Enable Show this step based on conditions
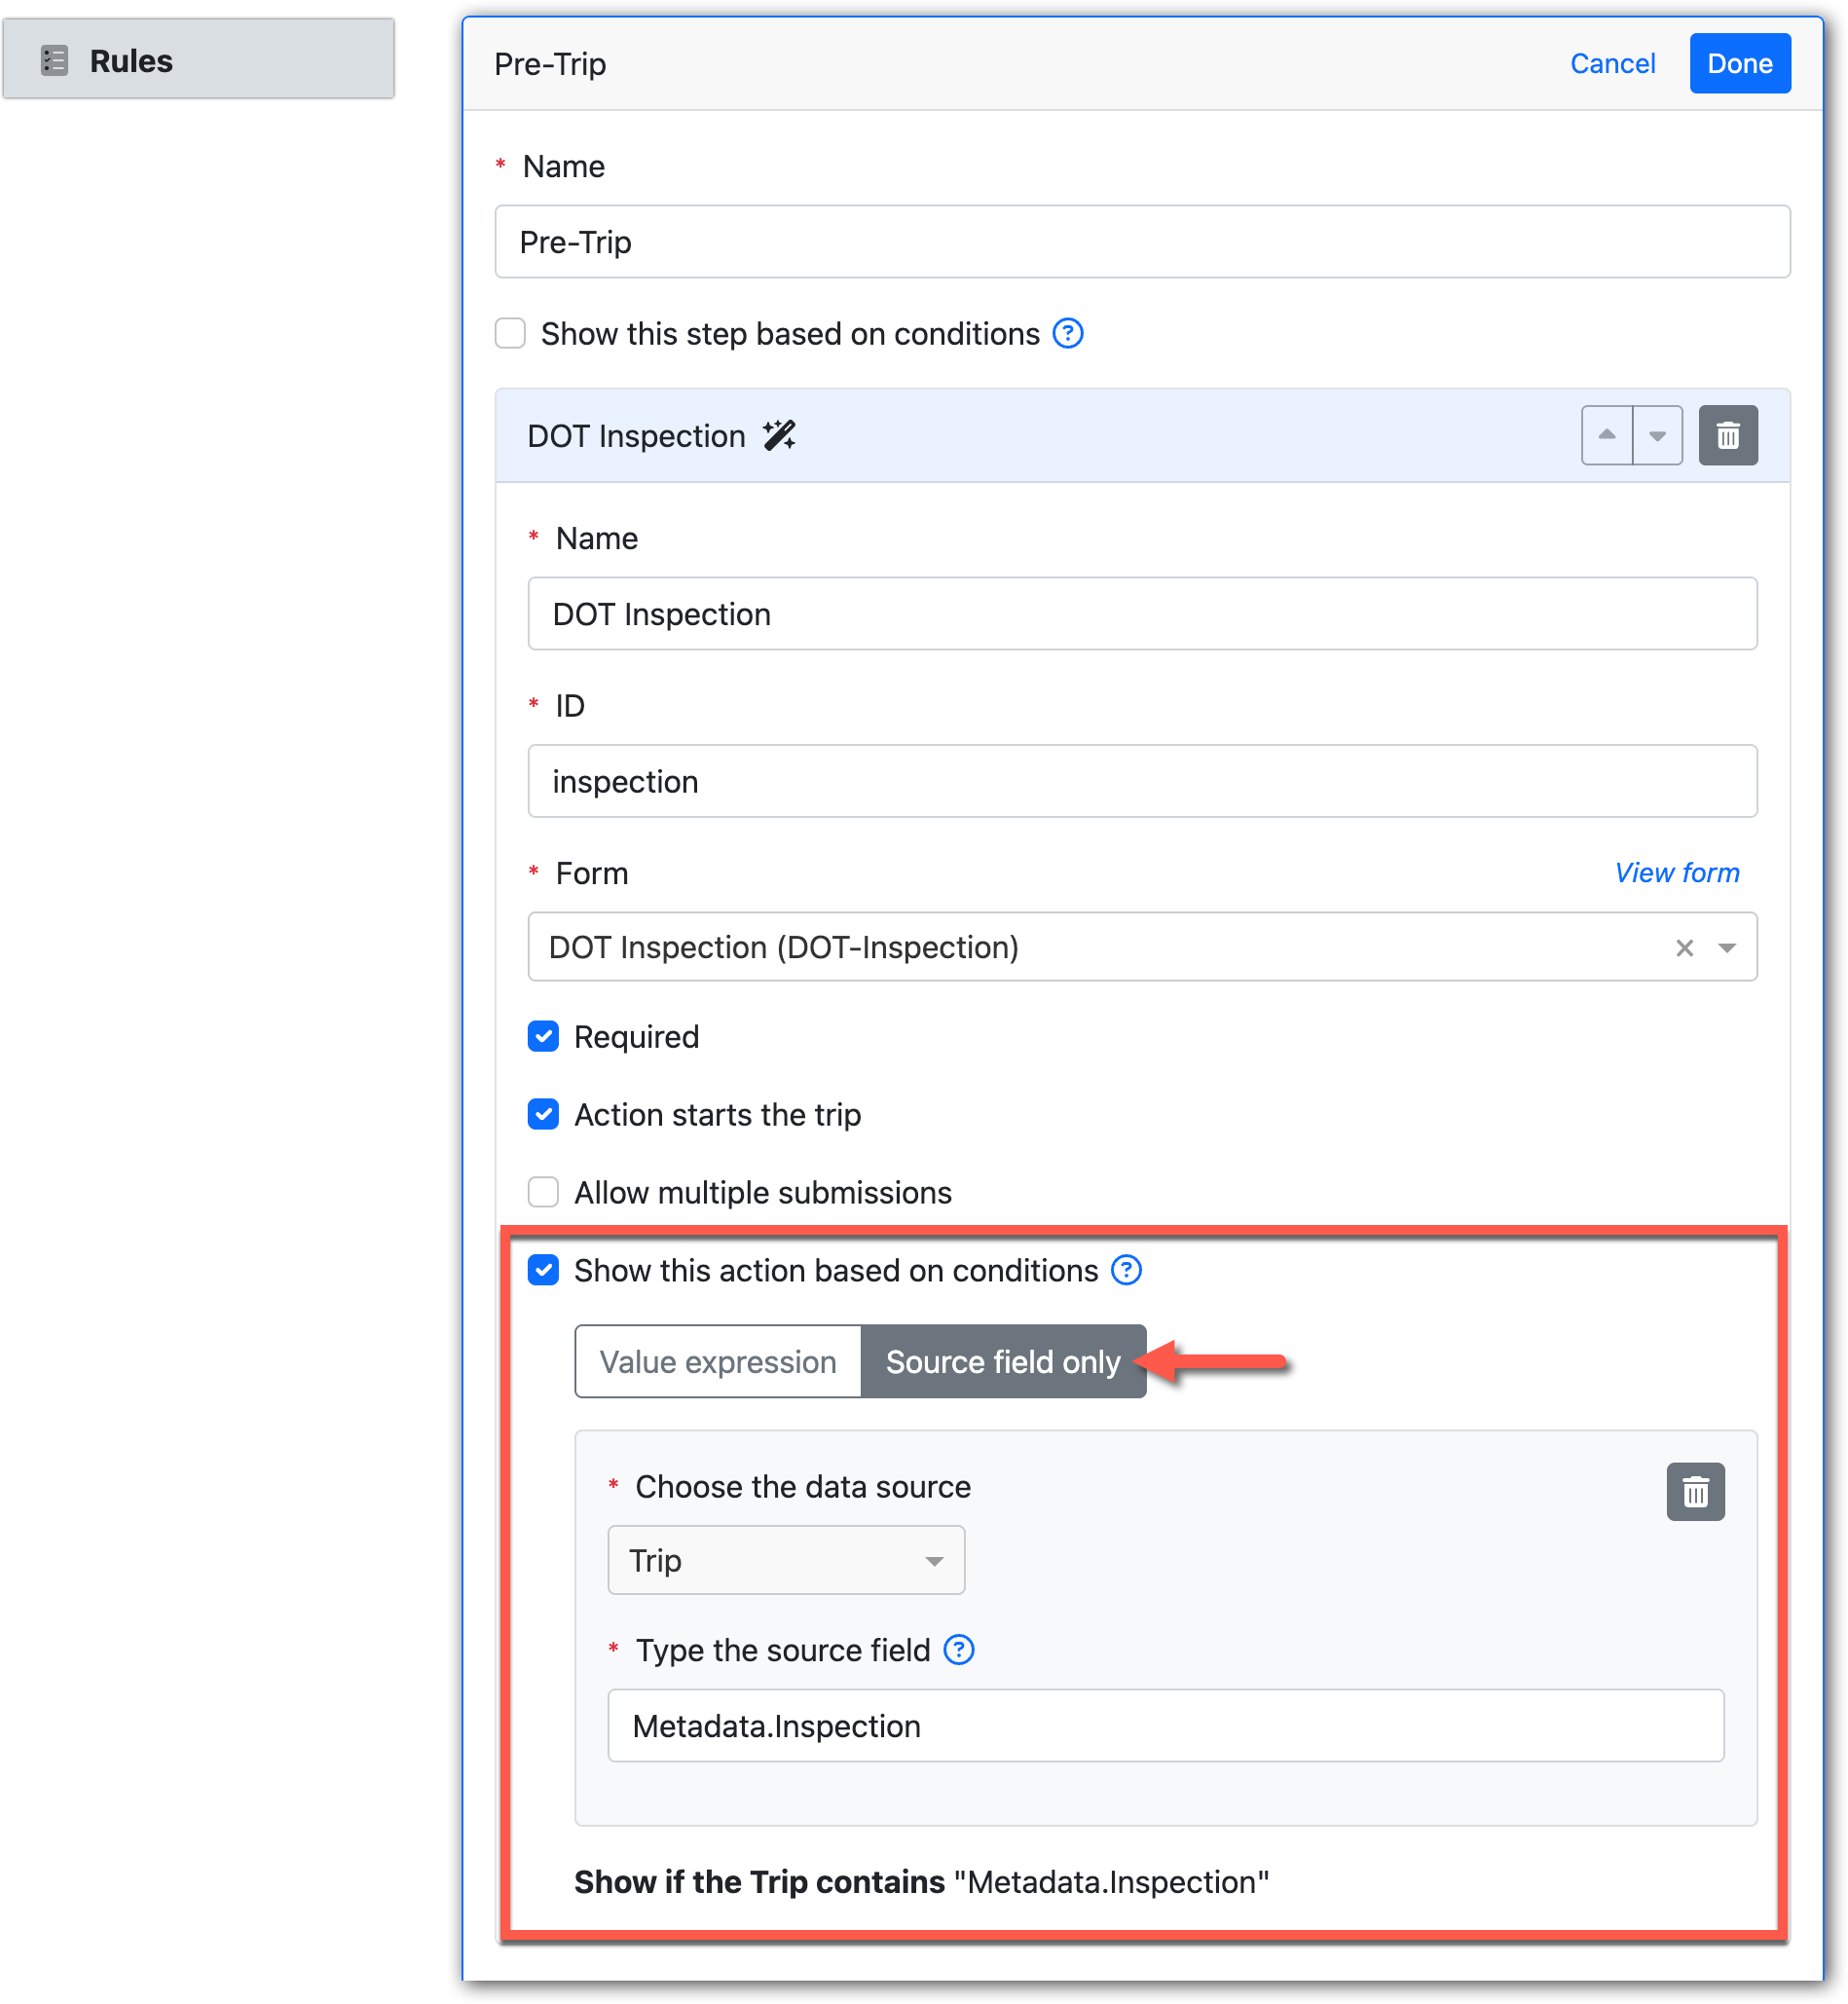The image size is (1848, 2004). point(511,334)
